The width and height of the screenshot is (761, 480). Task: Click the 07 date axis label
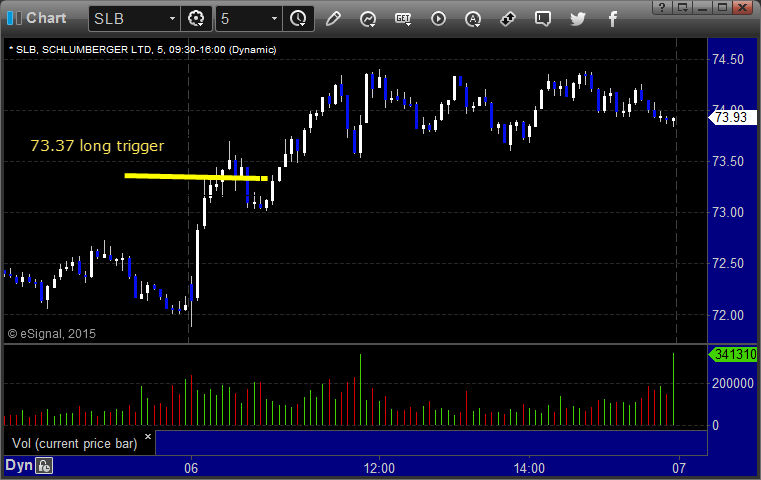click(x=679, y=468)
